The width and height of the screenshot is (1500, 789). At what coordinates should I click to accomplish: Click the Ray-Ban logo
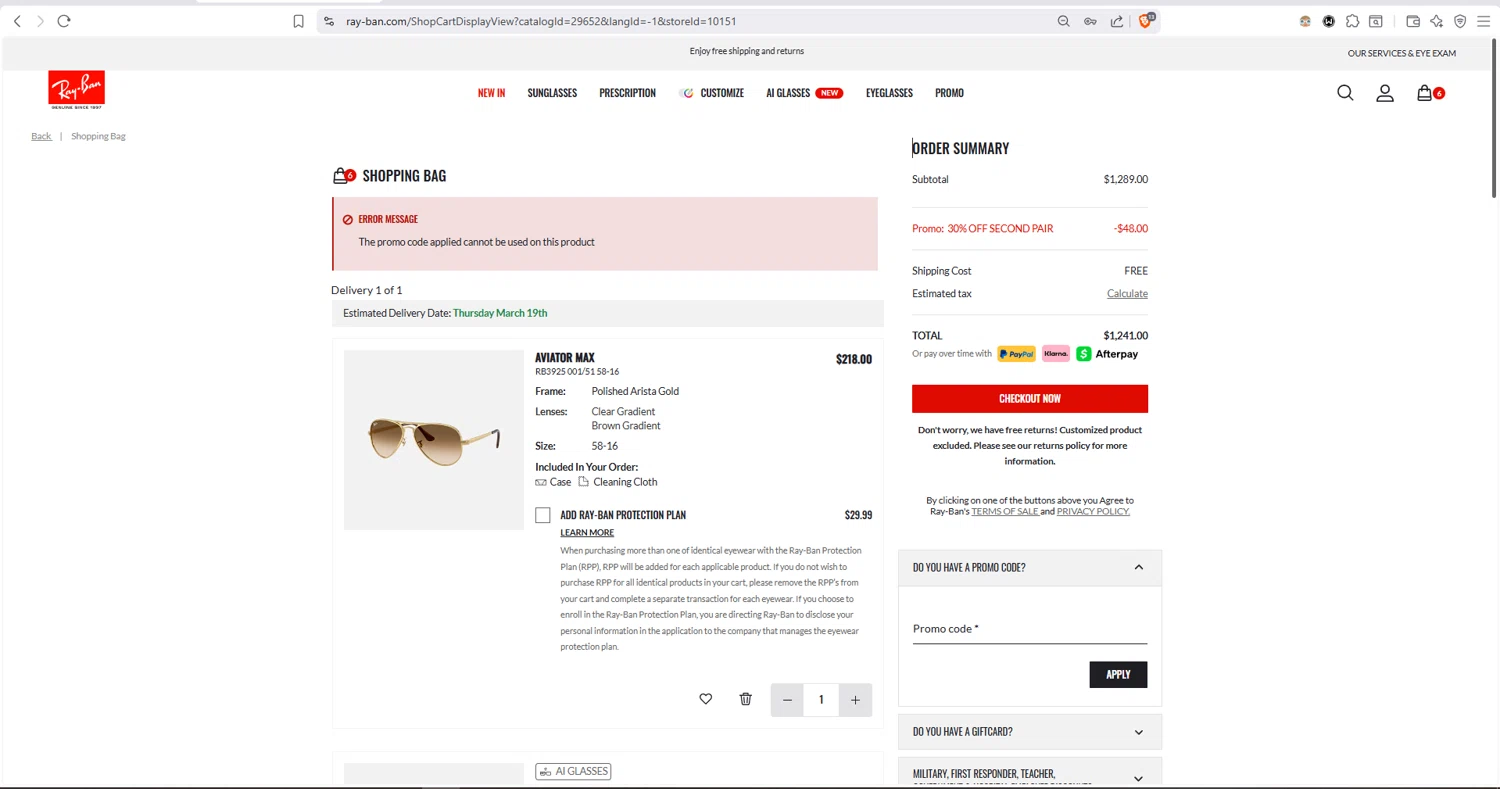[76, 90]
